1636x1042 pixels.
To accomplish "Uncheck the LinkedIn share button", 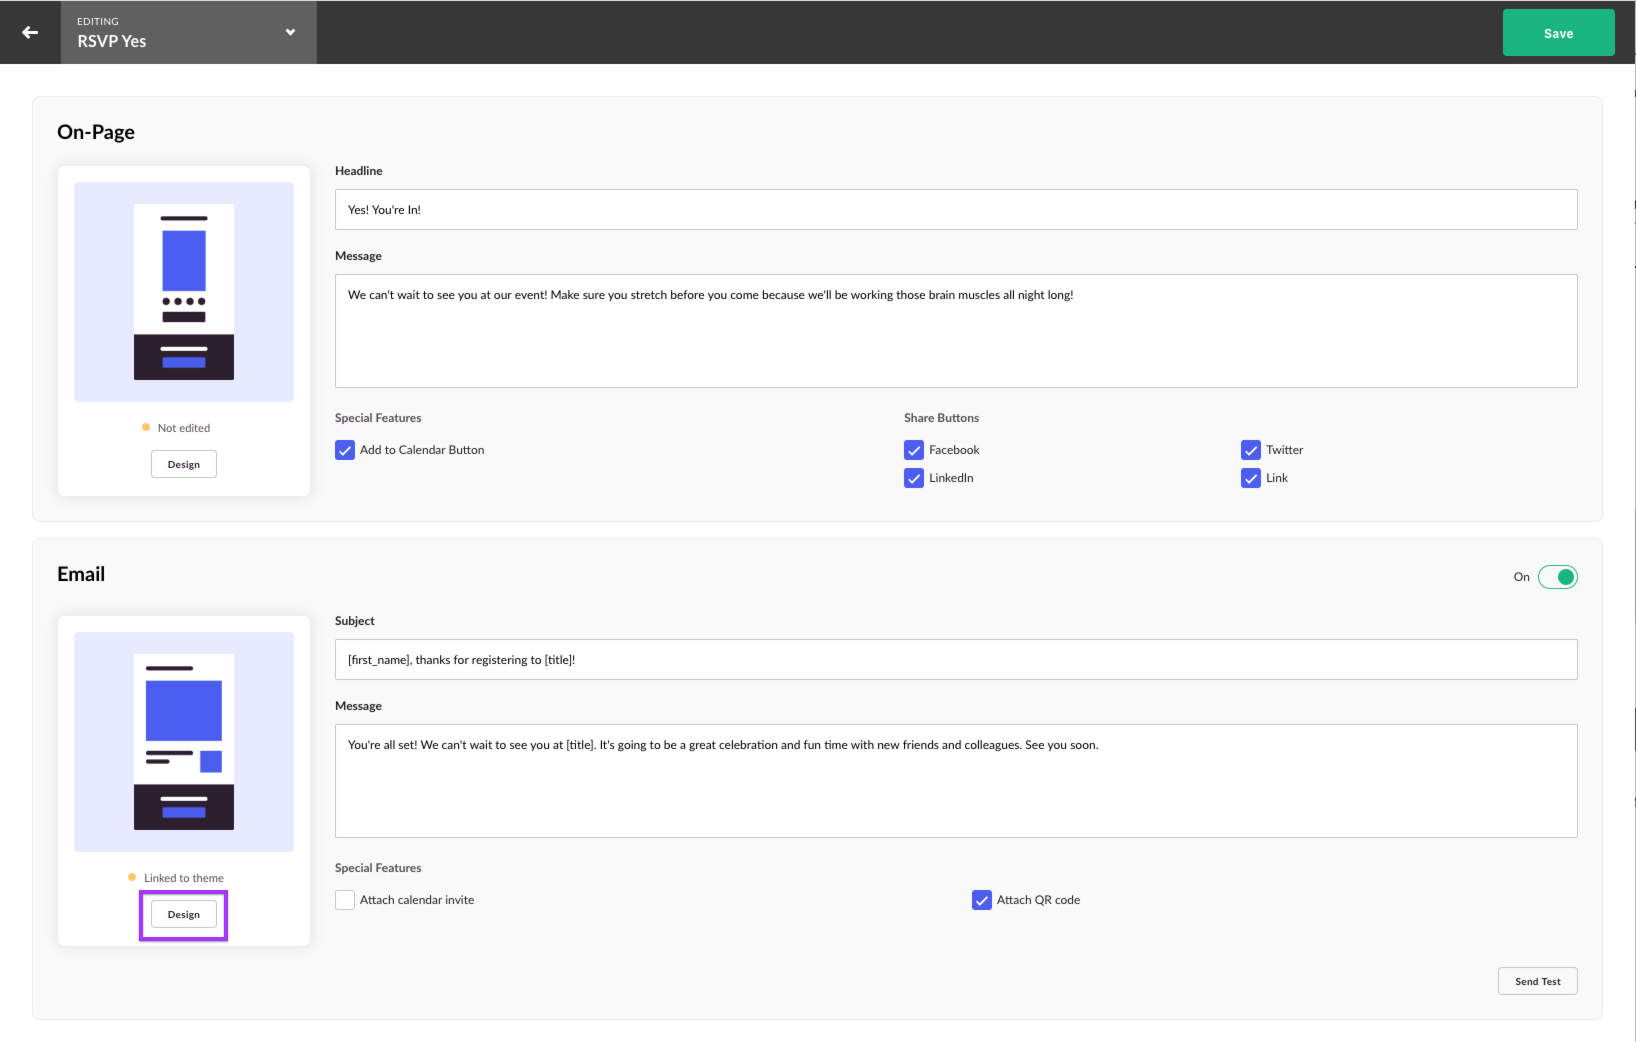I will tap(914, 478).
